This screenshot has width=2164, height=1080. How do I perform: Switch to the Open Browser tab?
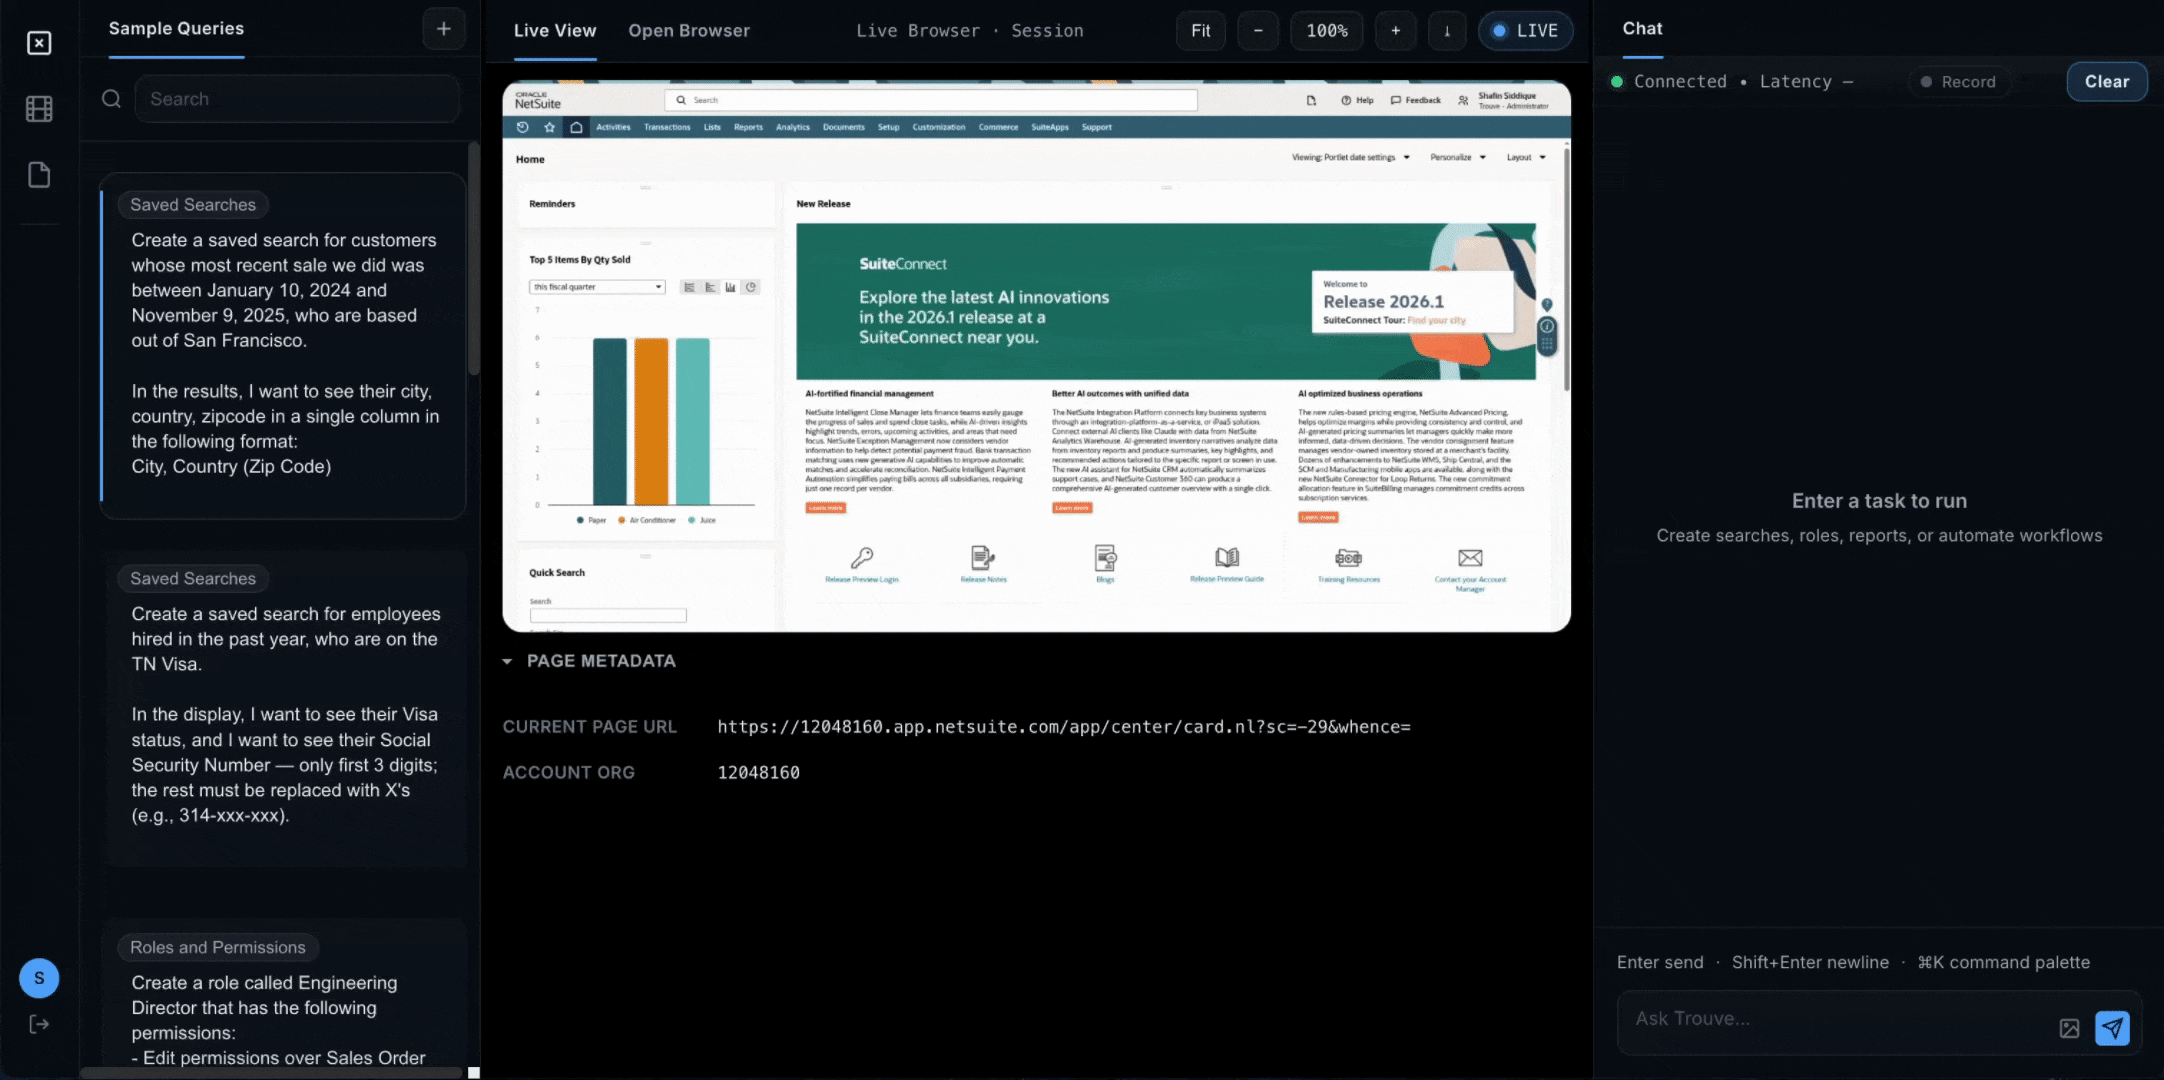pyautogui.click(x=689, y=30)
